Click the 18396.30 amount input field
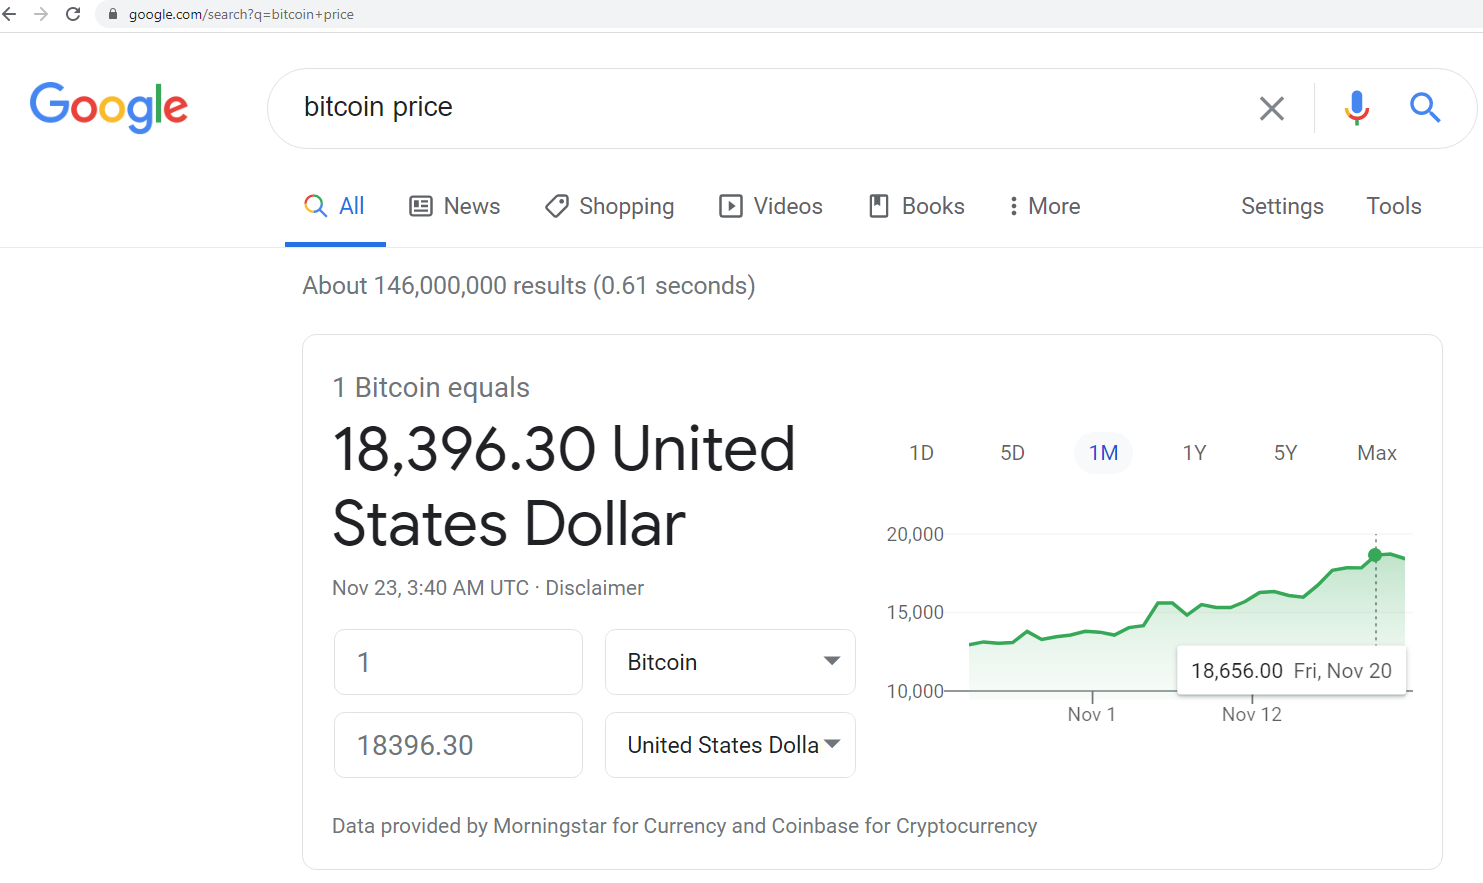 coord(458,745)
